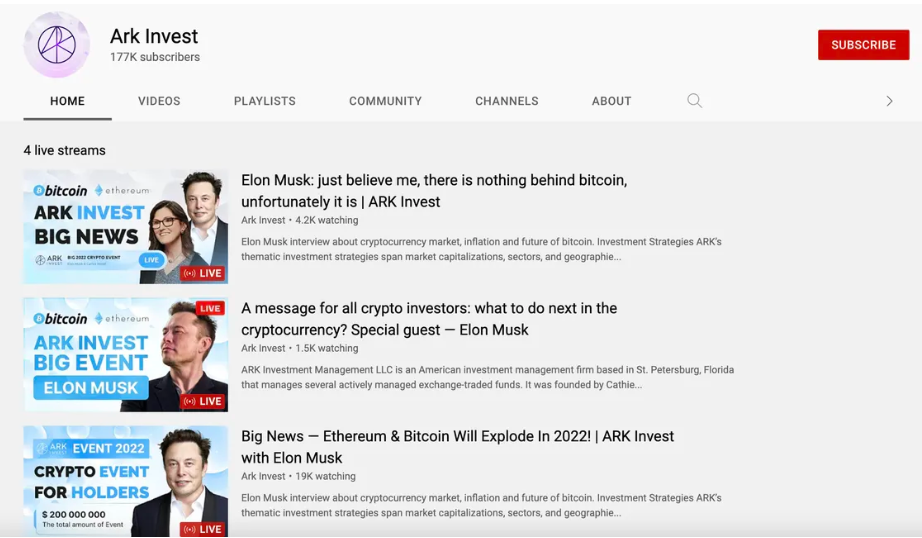
Task: Click the third stream's description about Elon Musk interview
Action: point(481,505)
